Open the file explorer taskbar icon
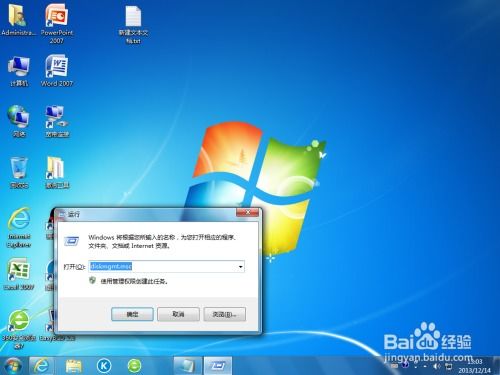Image resolution: width=500 pixels, height=375 pixels. tap(73, 366)
